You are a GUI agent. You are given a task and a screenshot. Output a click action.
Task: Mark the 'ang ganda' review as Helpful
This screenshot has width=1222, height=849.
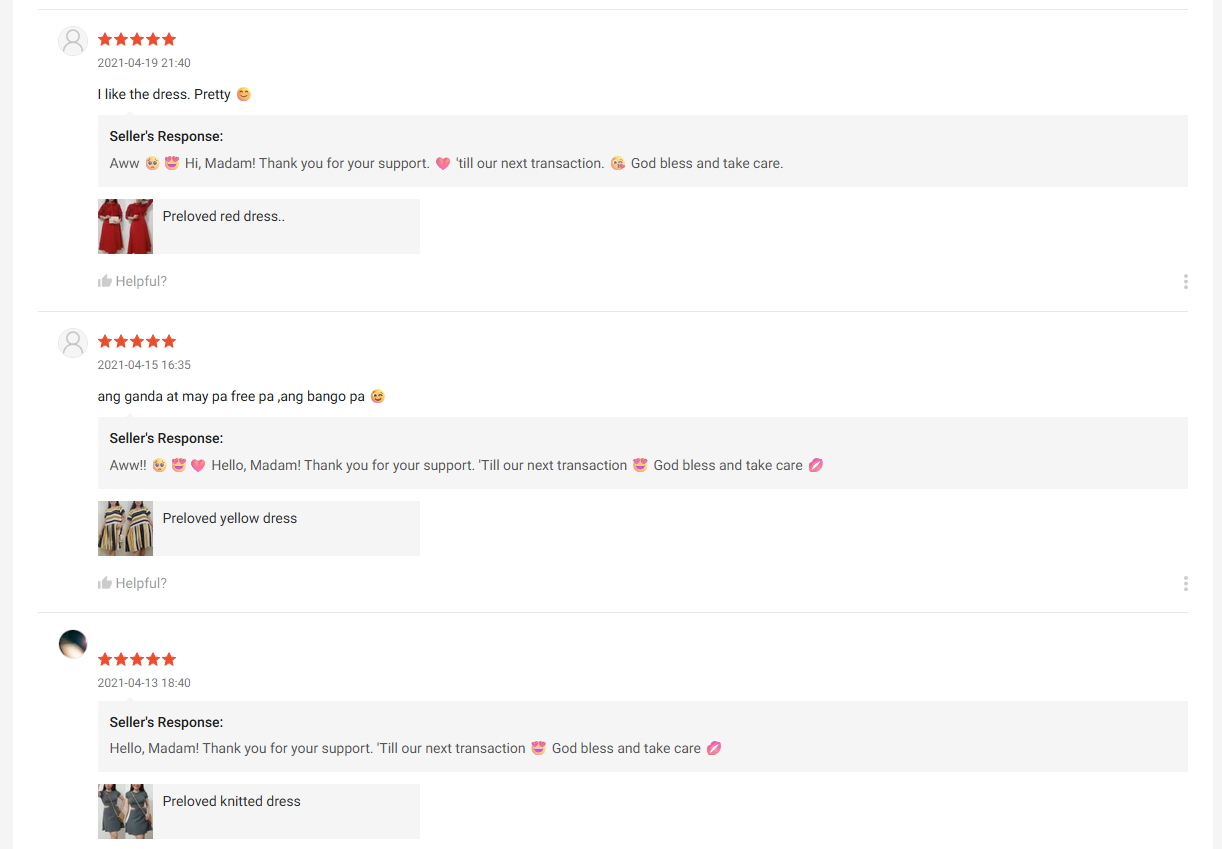[x=141, y=584]
